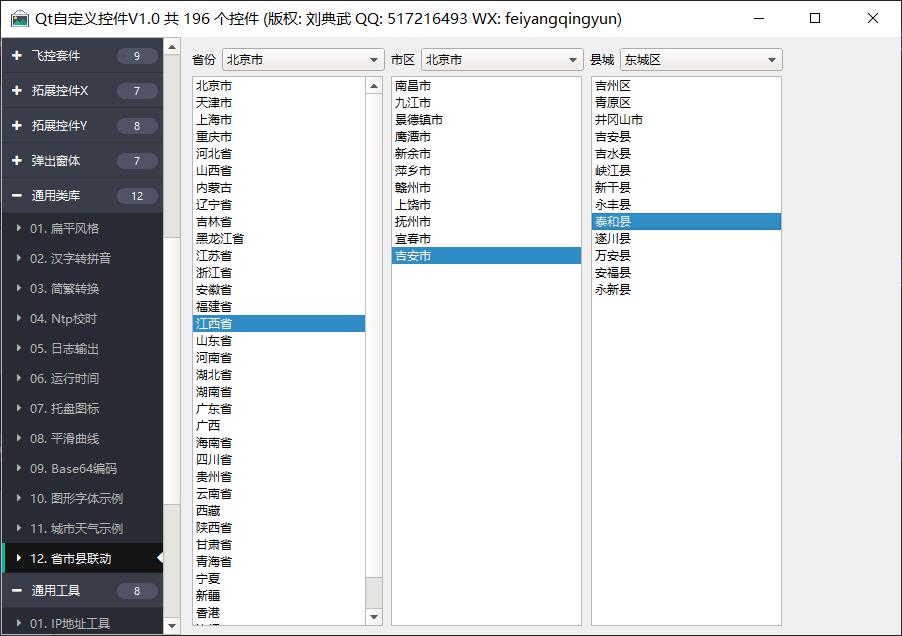Open the 县城 county dropdown
This screenshot has height=636, width=902.
point(700,60)
